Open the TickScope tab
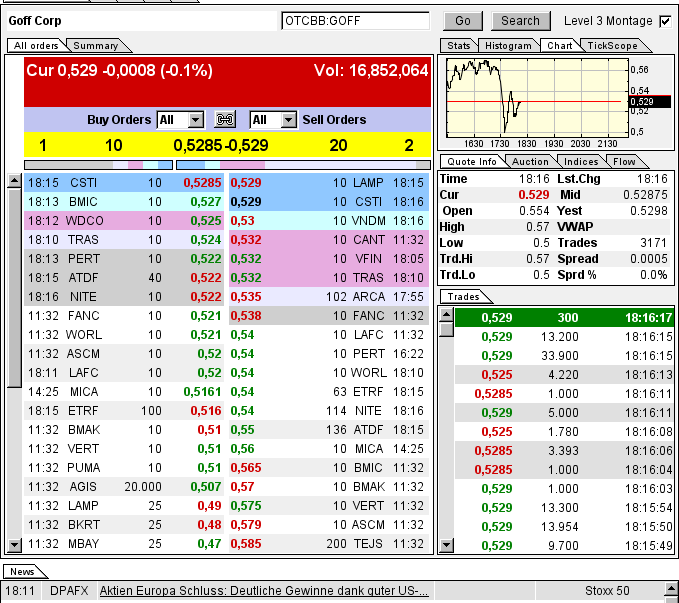Image resolution: width=679 pixels, height=603 pixels. point(612,45)
